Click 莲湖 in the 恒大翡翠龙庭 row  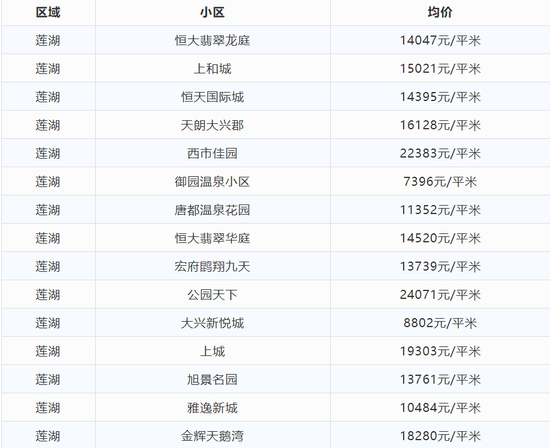click(48, 40)
